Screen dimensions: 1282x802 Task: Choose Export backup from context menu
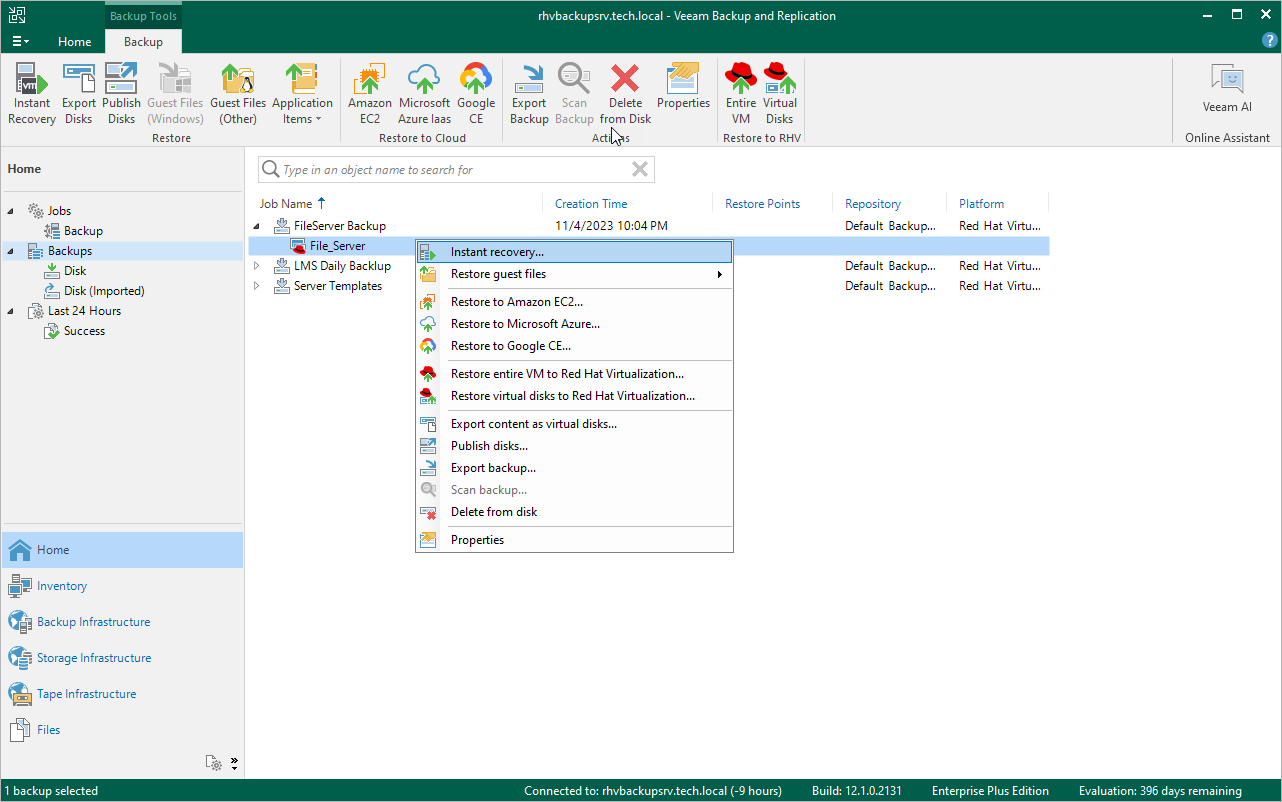click(575, 468)
